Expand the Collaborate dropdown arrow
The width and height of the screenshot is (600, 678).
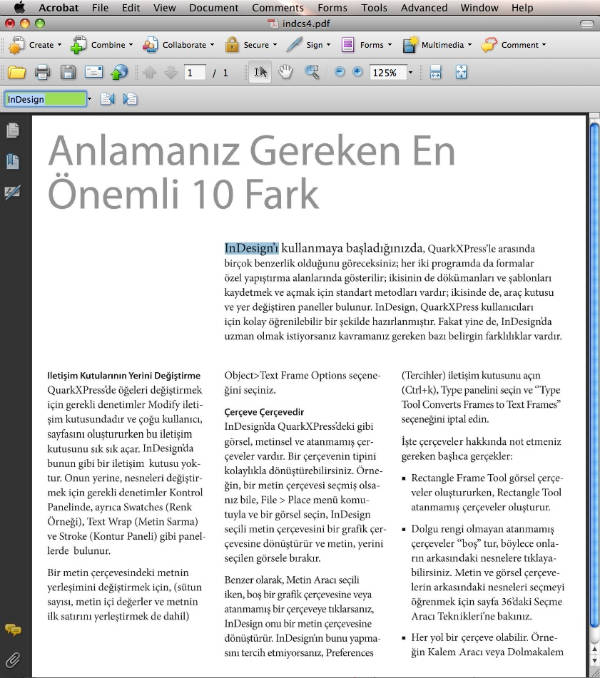pyautogui.click(x=212, y=45)
